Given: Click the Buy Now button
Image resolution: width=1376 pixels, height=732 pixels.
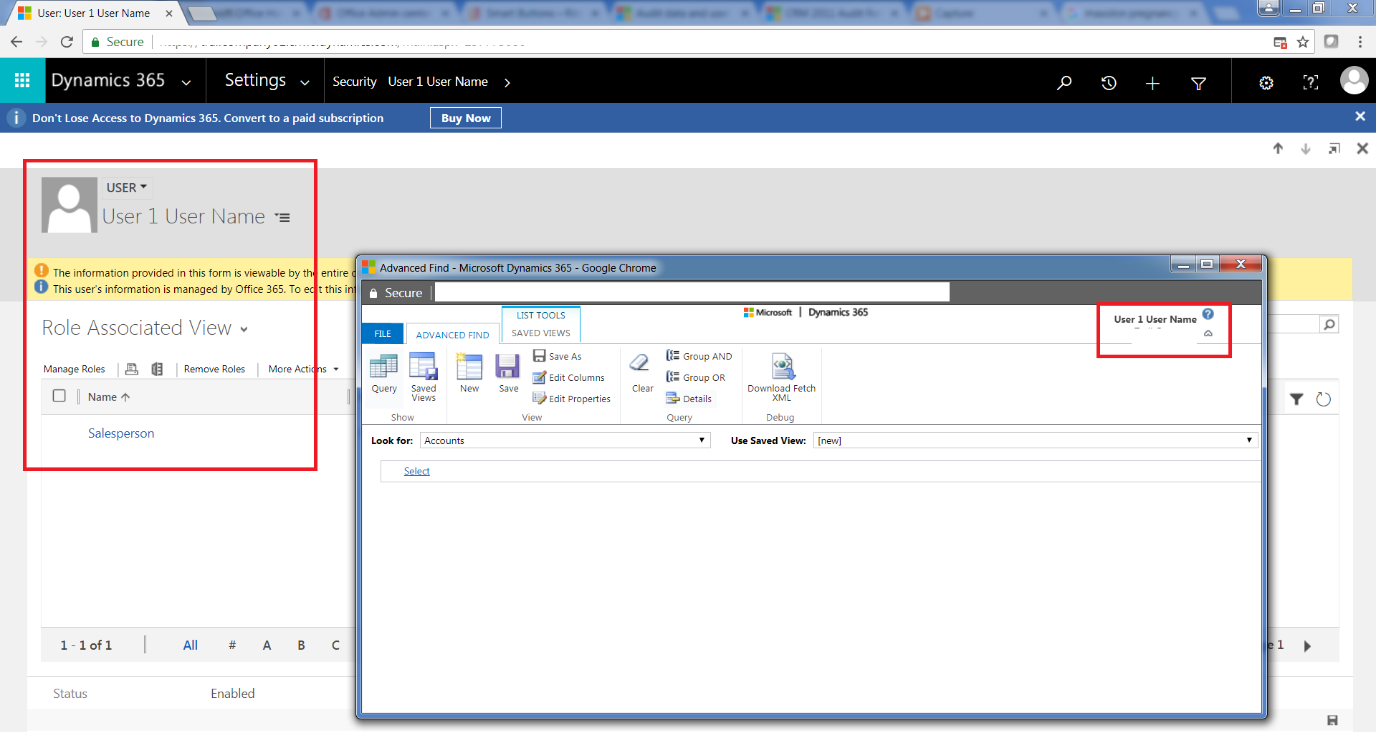Looking at the screenshot, I should pos(466,118).
